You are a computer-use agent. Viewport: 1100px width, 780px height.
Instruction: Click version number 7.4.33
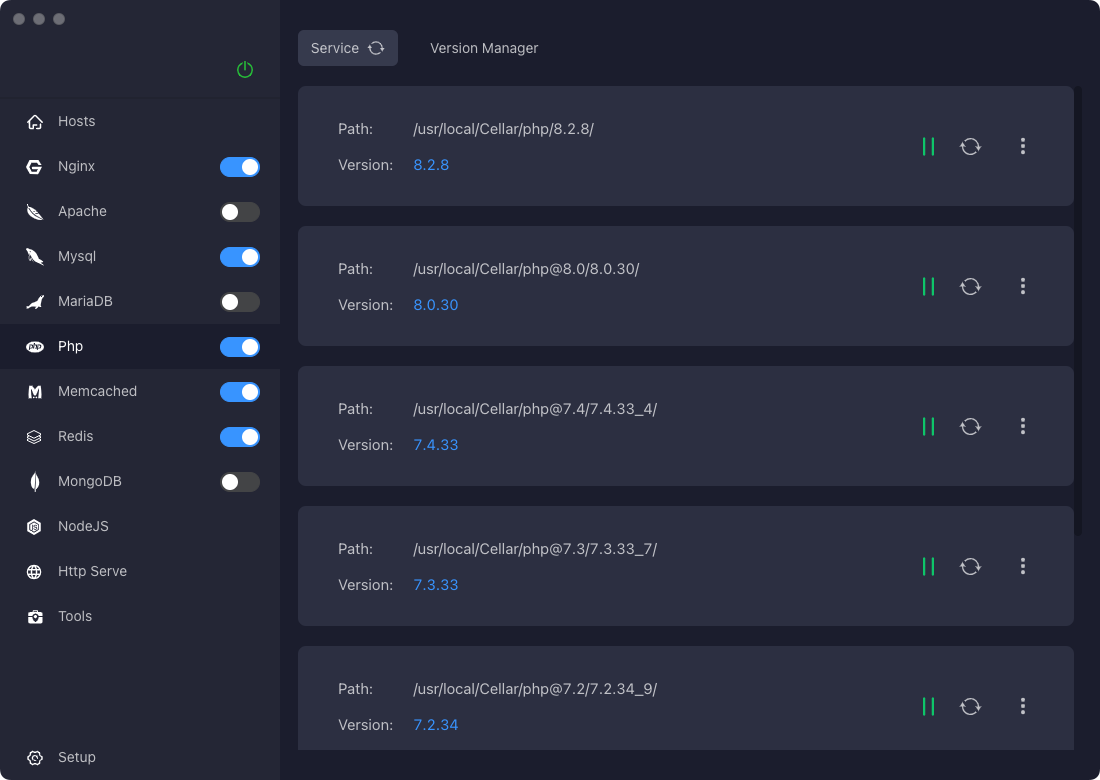[436, 445]
